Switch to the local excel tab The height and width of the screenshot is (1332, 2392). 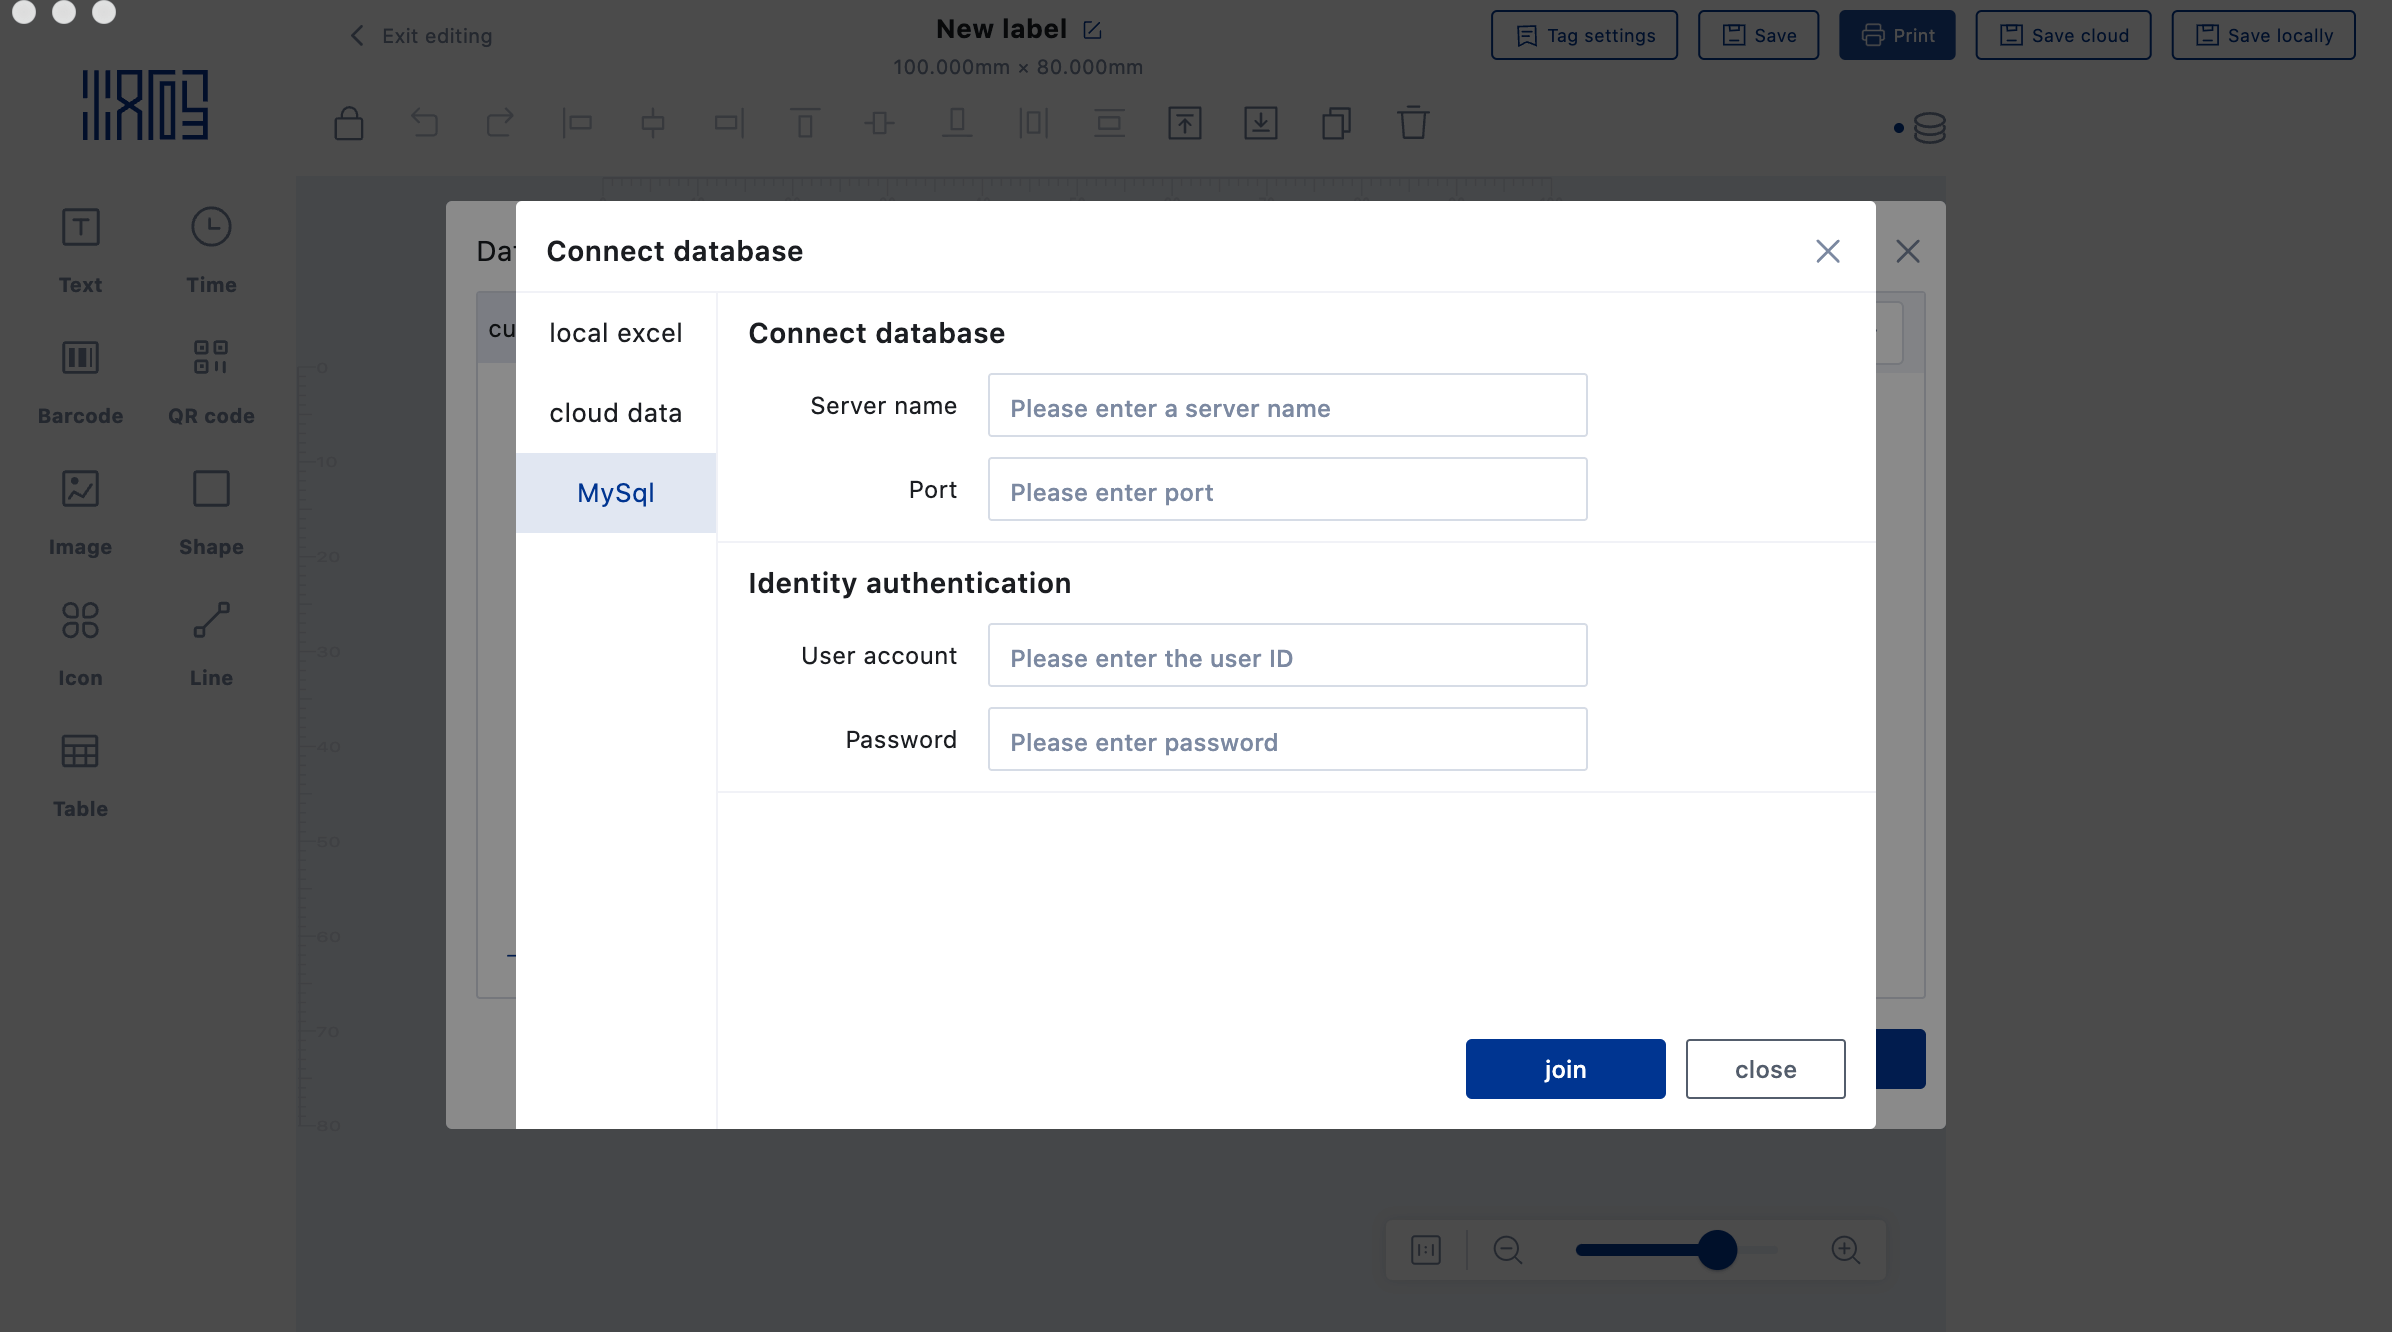(x=616, y=333)
